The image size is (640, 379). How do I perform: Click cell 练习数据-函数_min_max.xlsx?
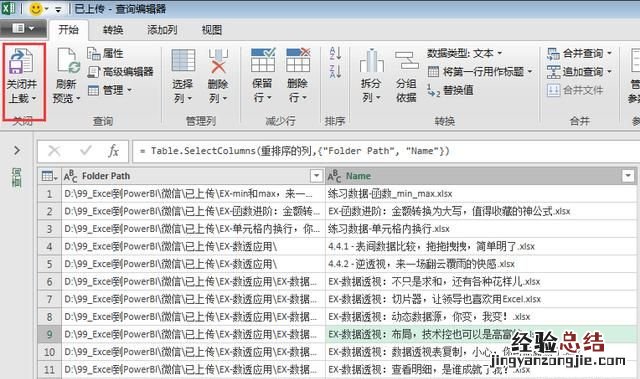pos(481,193)
